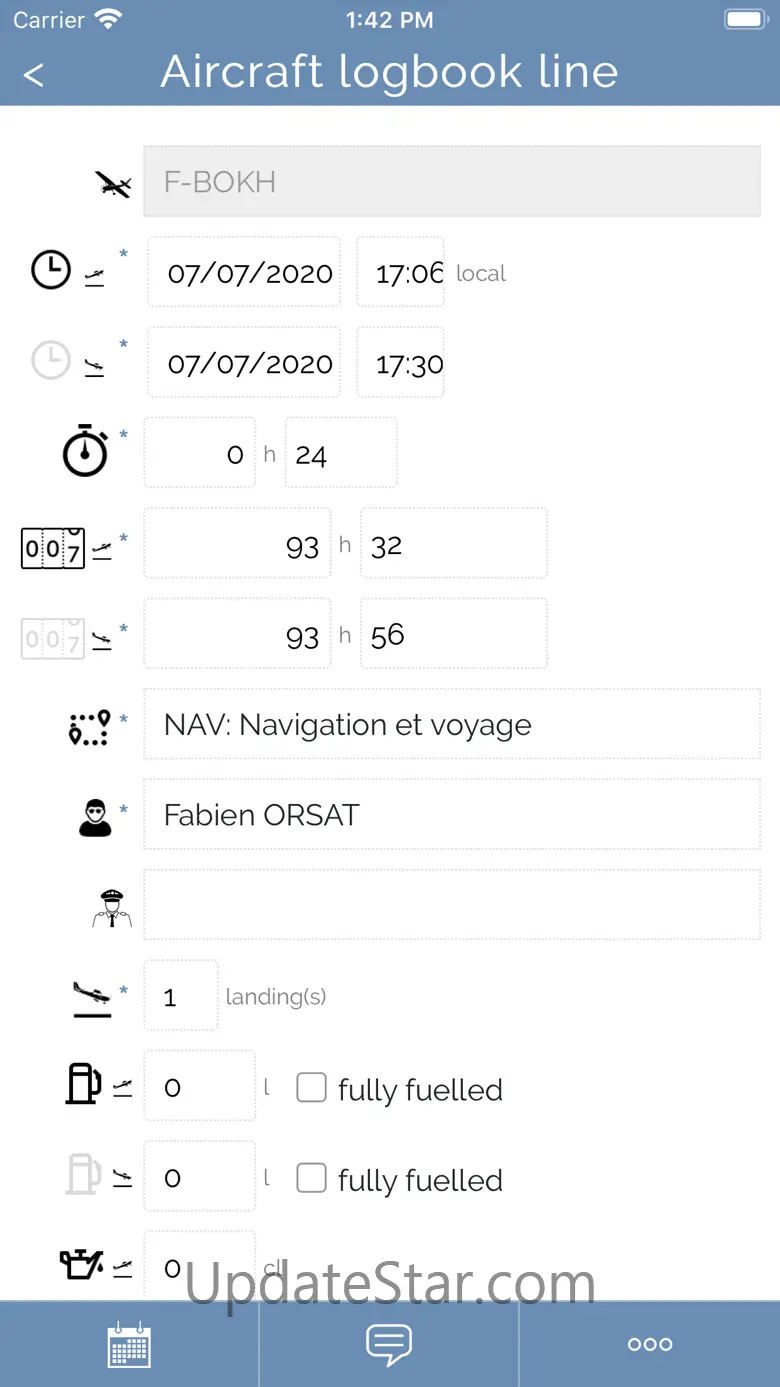The image size is (780, 1387).
Task: Open the pilot selector showing Fabien ORSAT
Action: click(451, 815)
